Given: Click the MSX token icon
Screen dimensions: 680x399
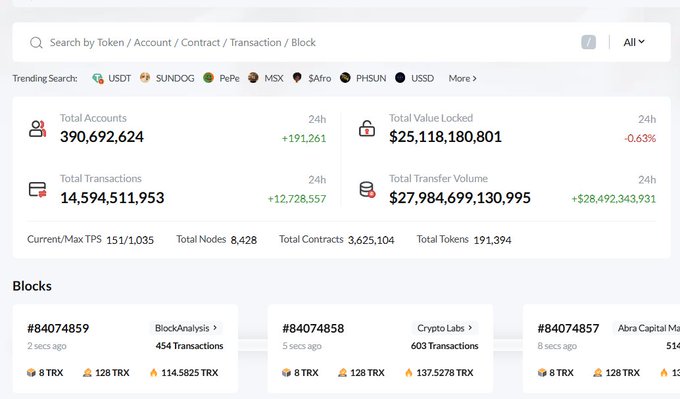Looking at the screenshot, I should pos(253,78).
